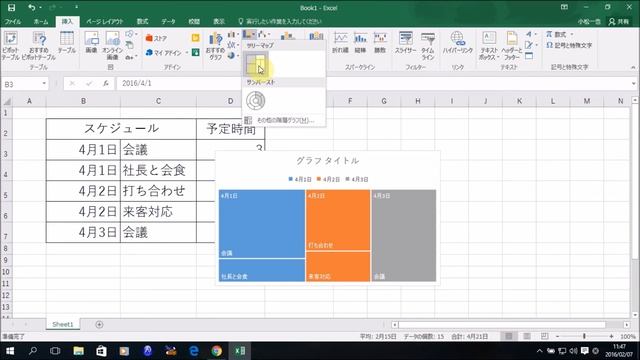
Task: Click the Symbol (記号と特殊文字) button
Action: pyautogui.click(x=569, y=45)
